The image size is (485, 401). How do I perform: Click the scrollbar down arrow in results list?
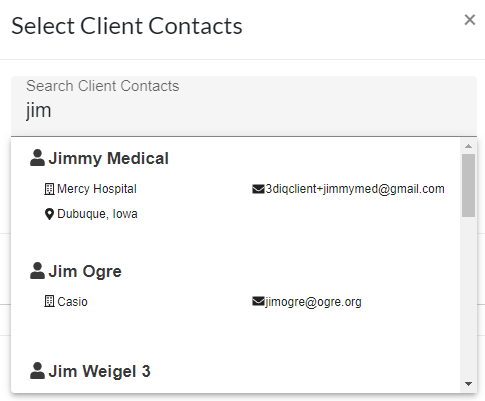coord(468,384)
